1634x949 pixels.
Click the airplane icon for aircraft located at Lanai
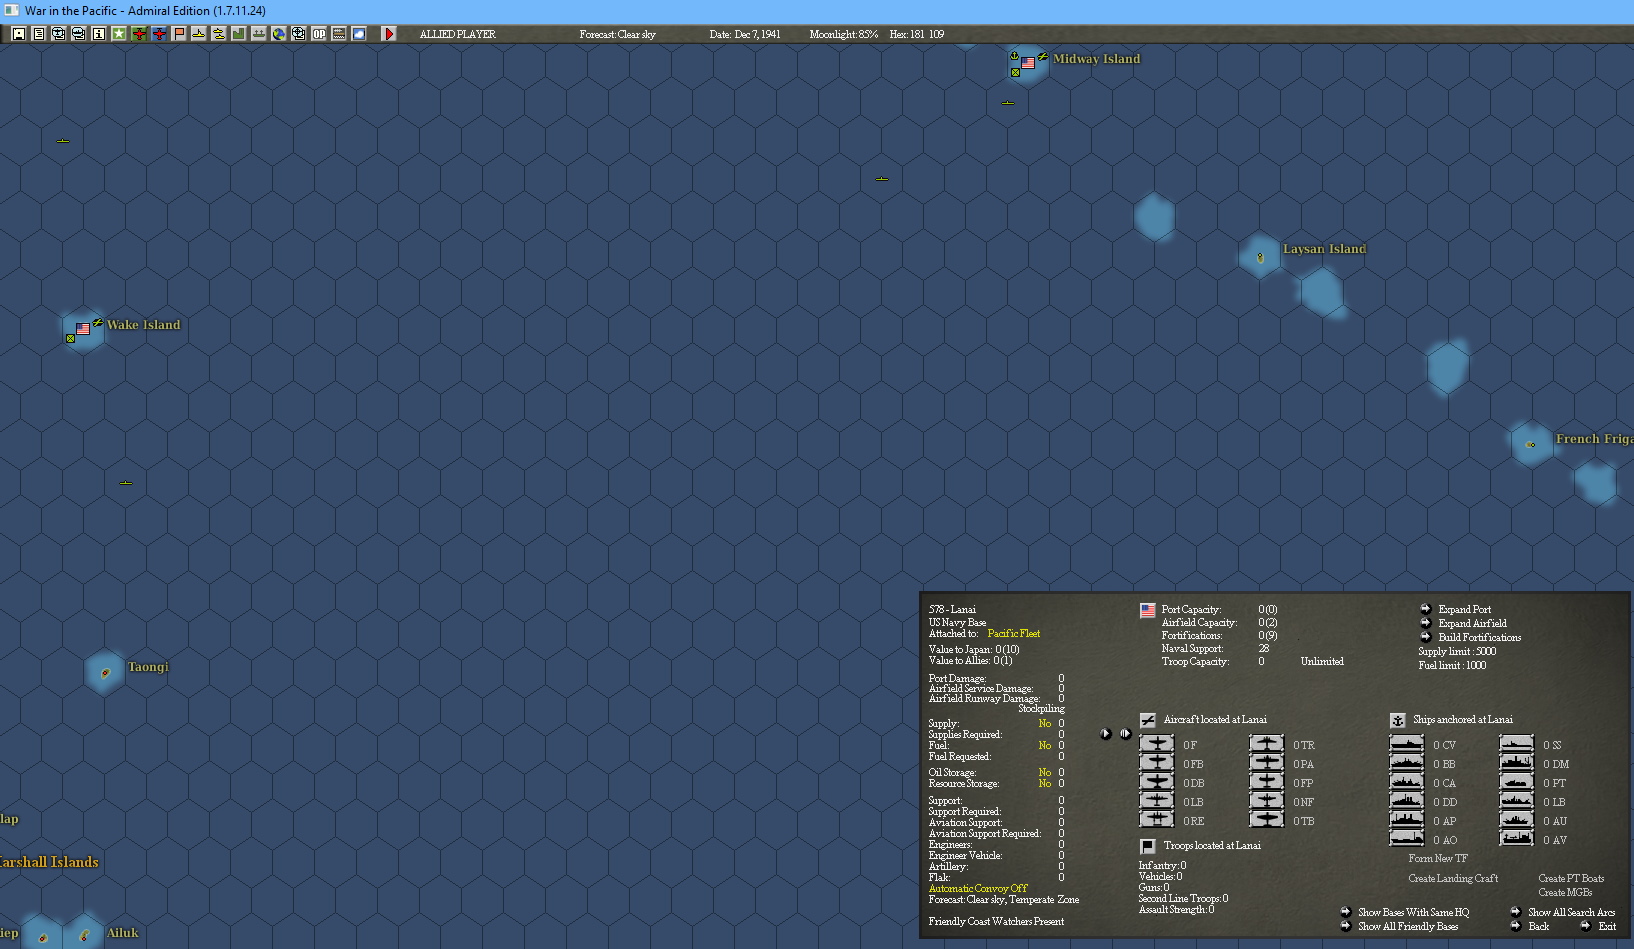coord(1148,720)
